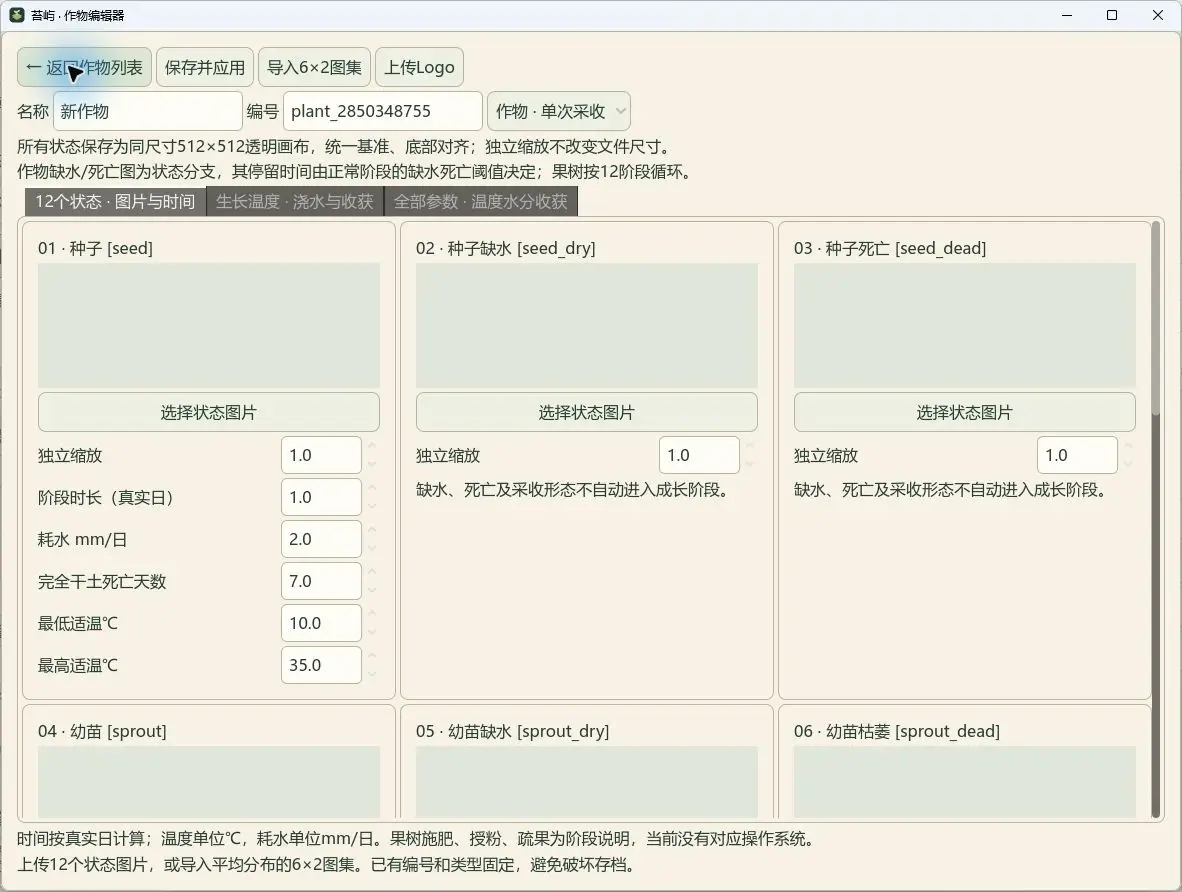Decrease 独立缩放 in the 03 种子死亡 card
The image size is (1182, 892).
click(1128, 464)
